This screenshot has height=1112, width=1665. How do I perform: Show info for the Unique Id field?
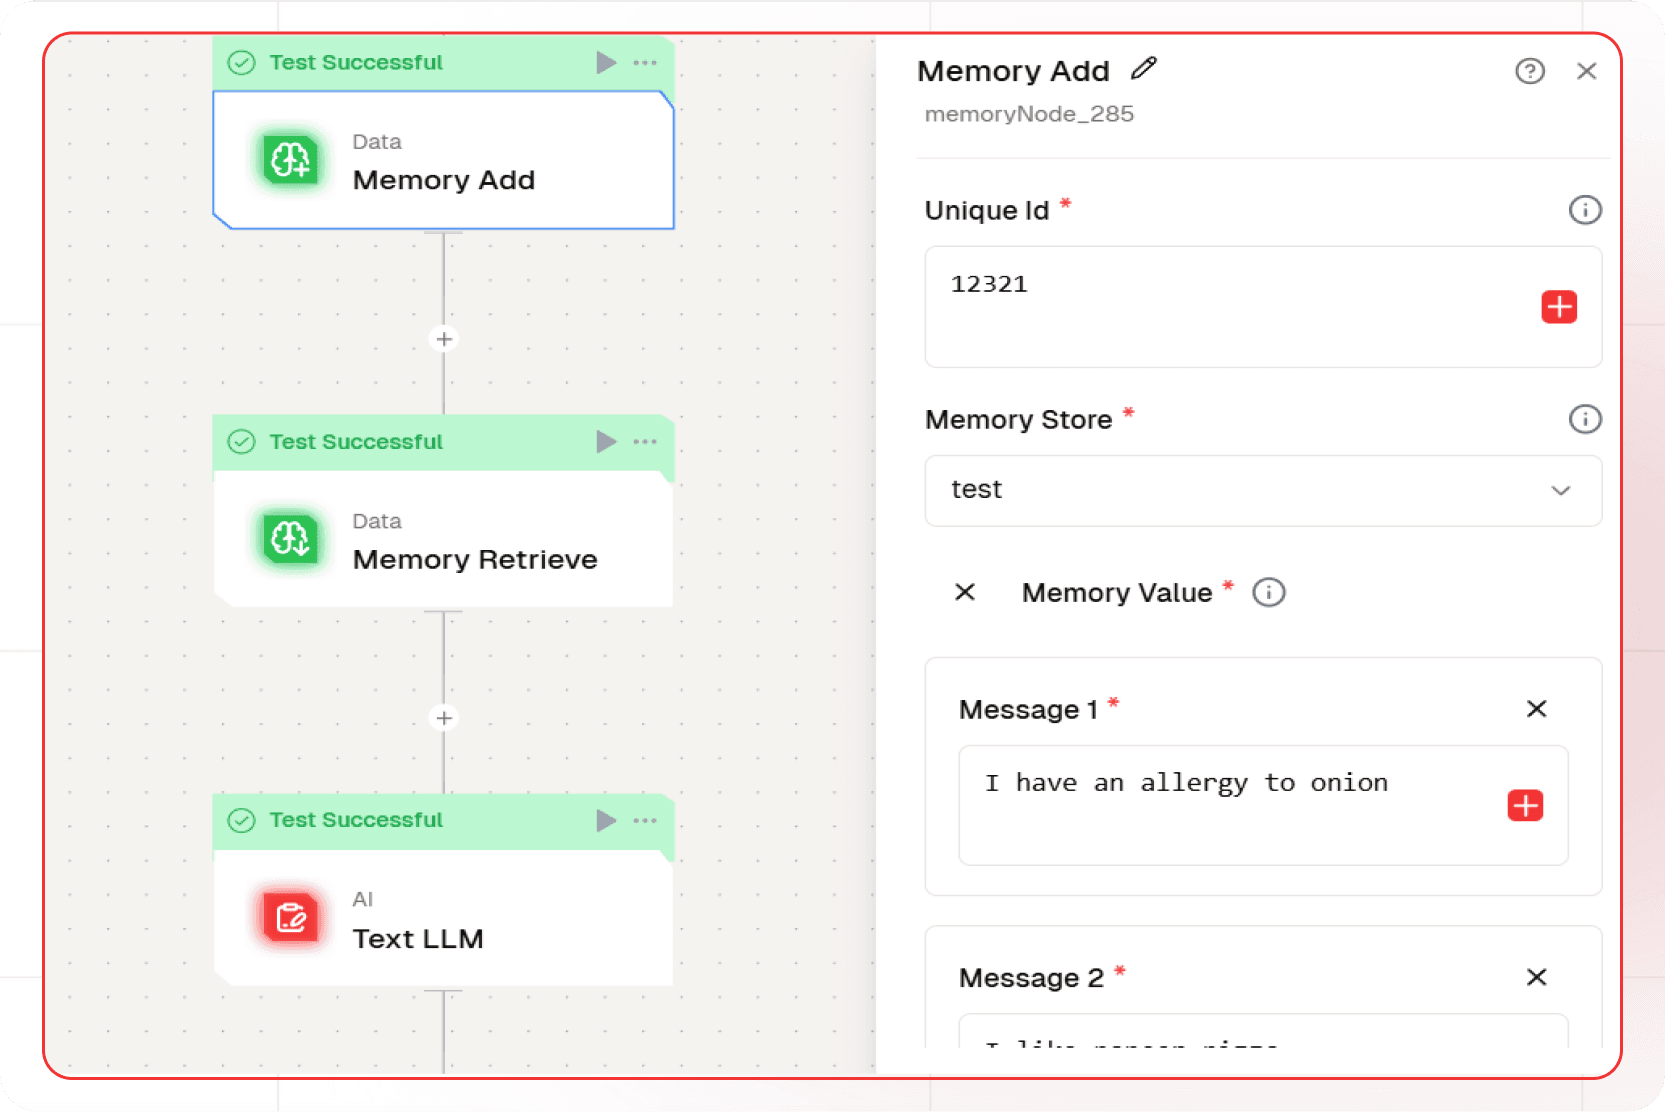[x=1585, y=210]
